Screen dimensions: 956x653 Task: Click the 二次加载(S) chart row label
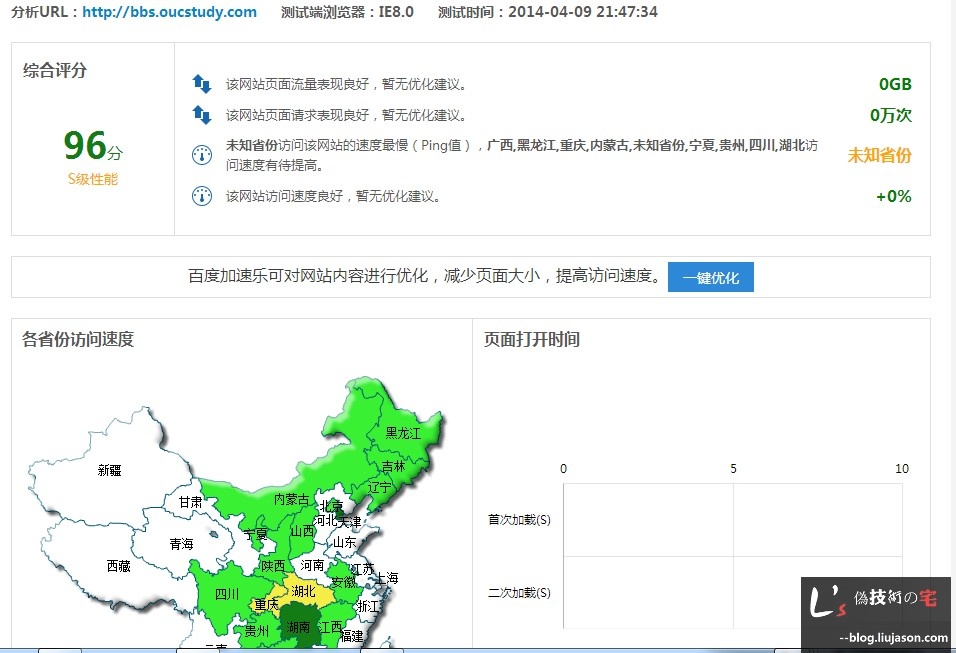coord(519,593)
